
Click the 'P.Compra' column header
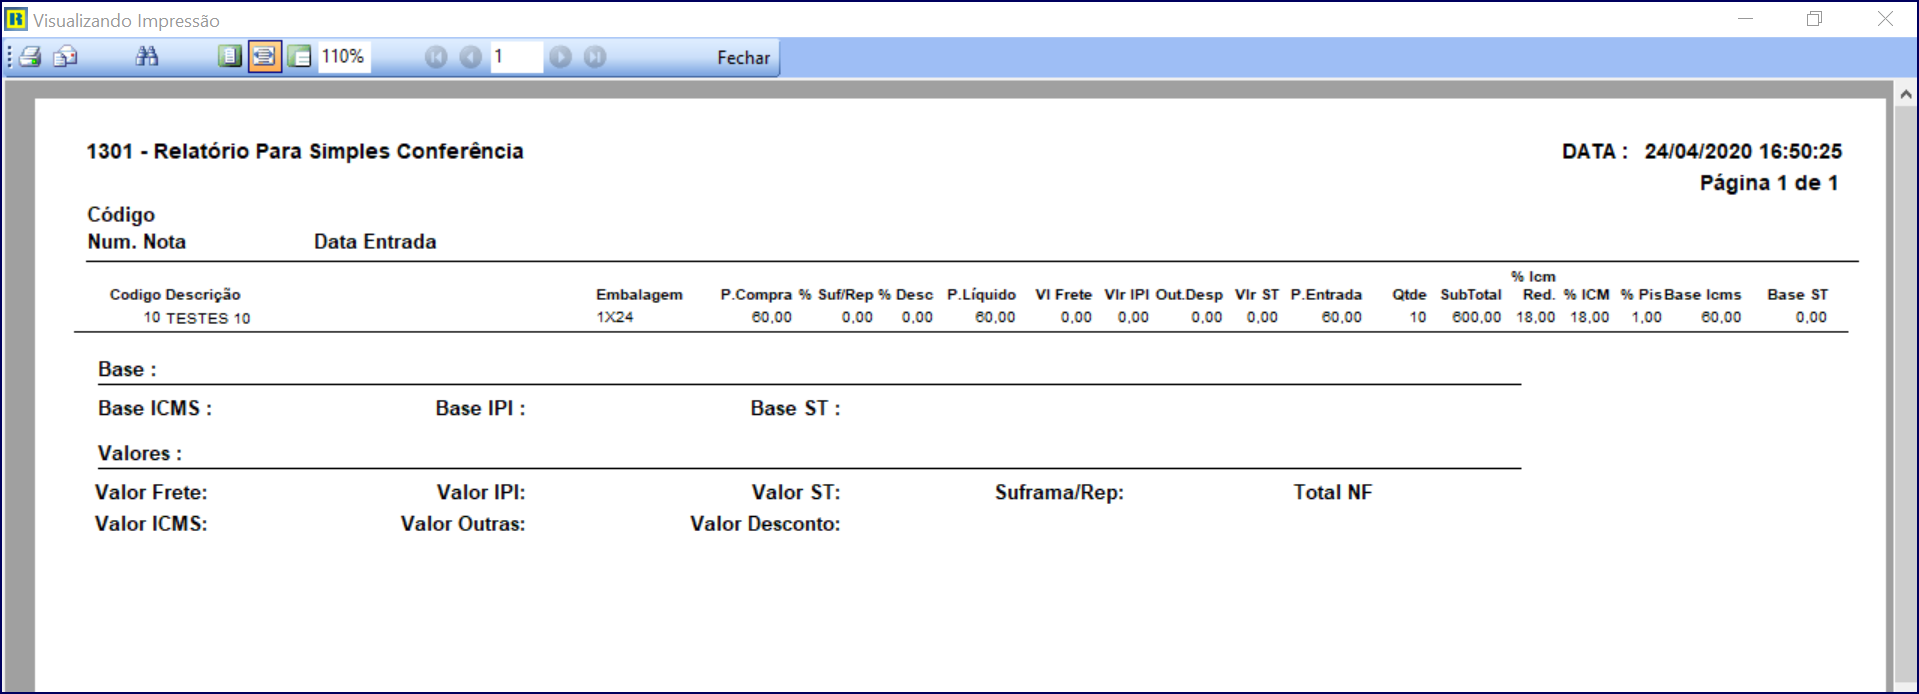756,295
